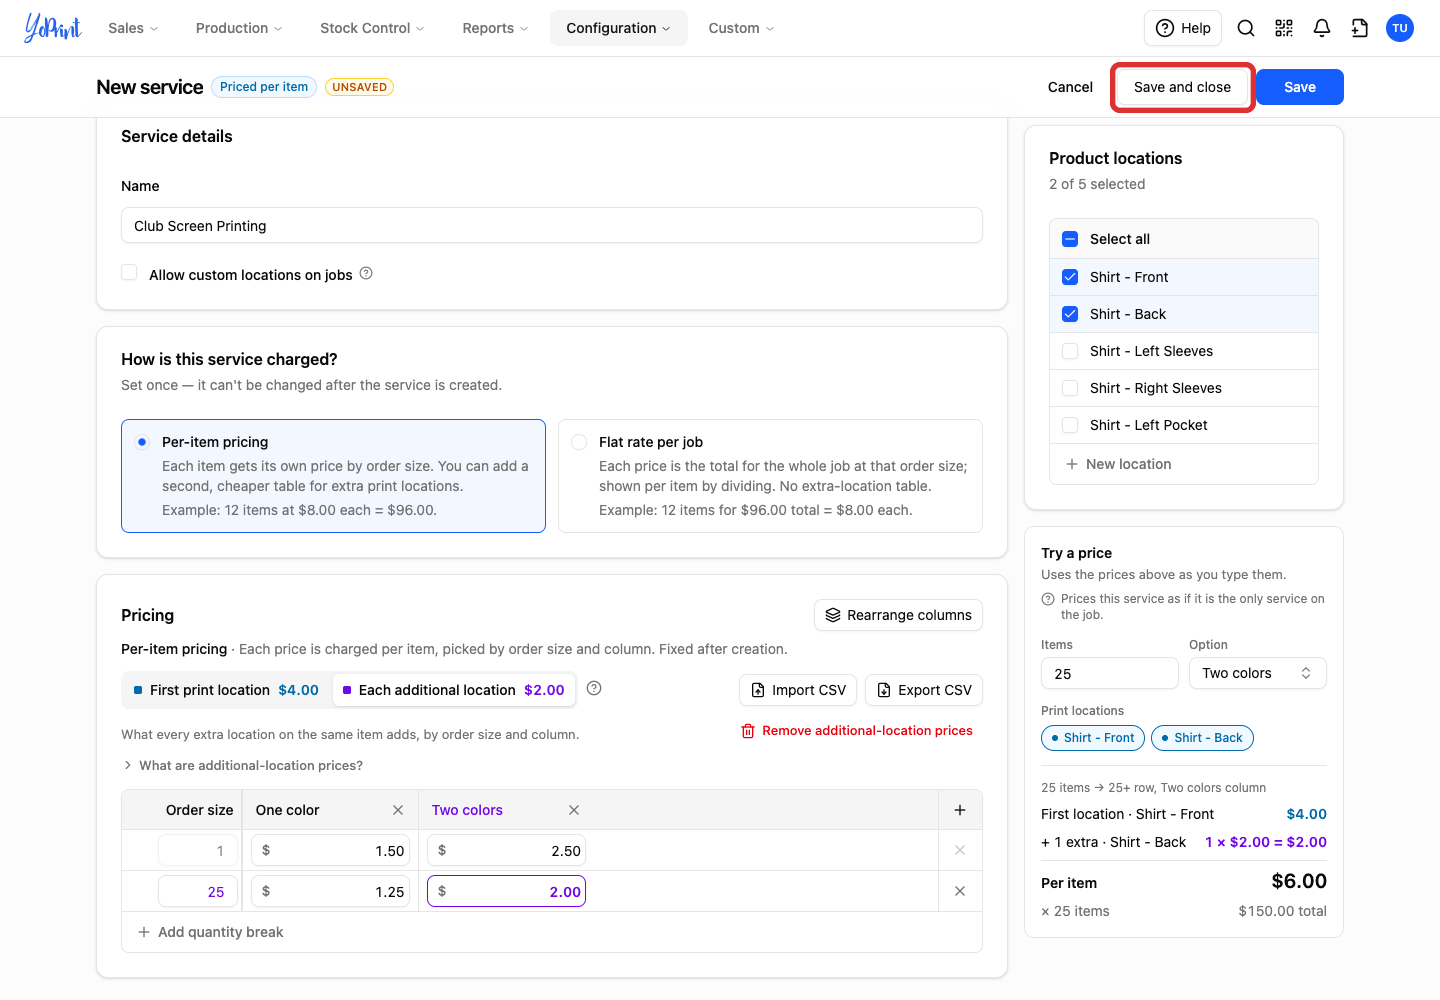Viewport: 1440px width, 1000px height.
Task: Remove the Two colors column
Action: click(574, 810)
